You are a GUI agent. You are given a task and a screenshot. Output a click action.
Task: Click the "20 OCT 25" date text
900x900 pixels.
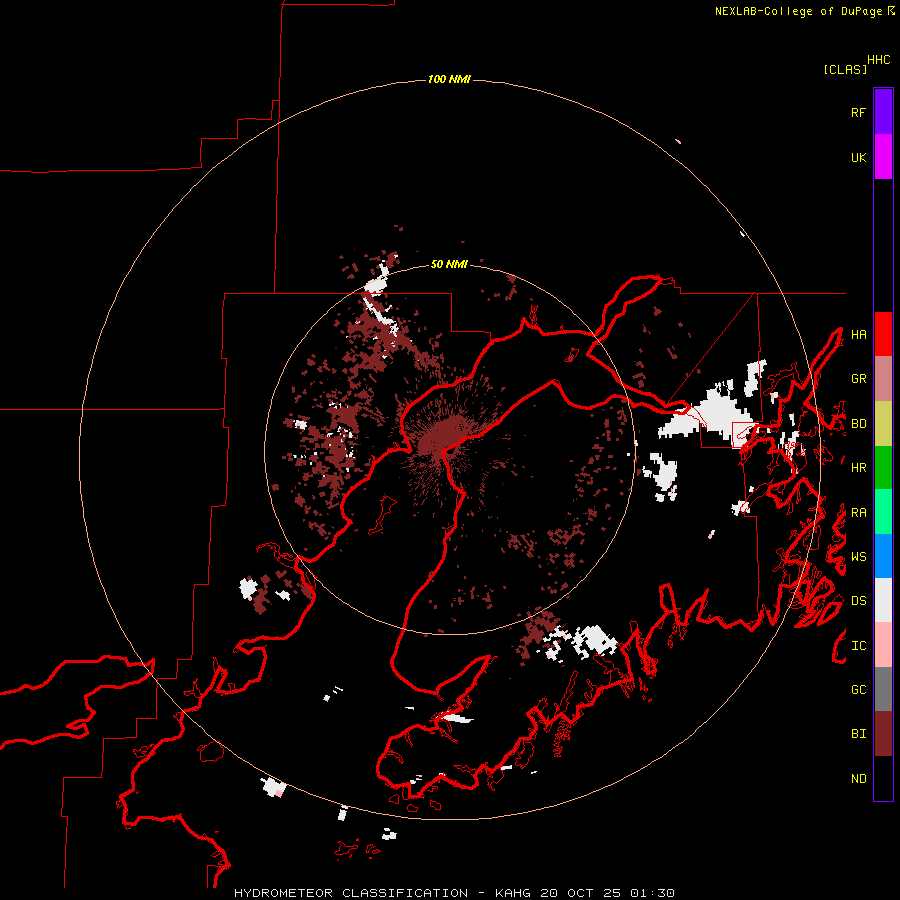580,893
